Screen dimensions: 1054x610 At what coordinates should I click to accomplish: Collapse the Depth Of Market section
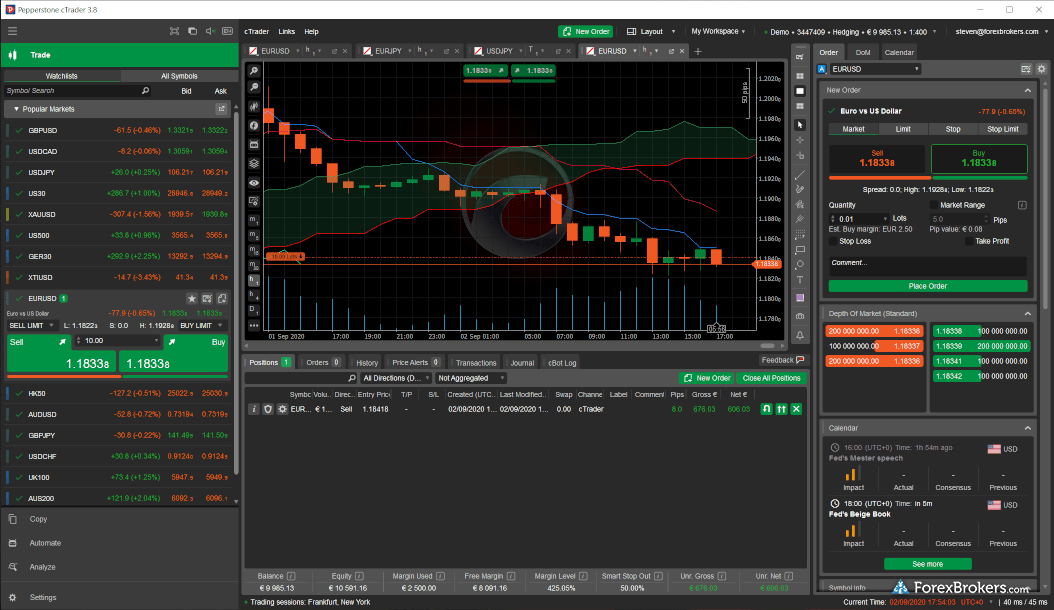tap(1028, 313)
